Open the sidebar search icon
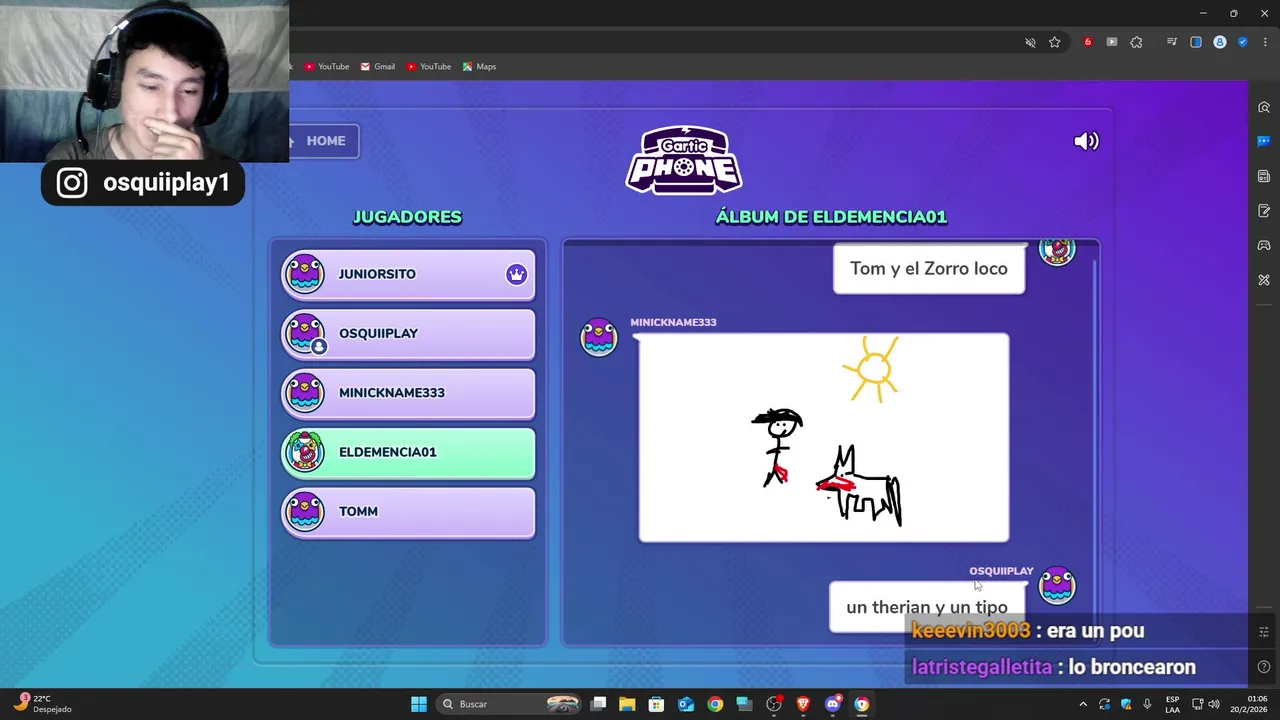1280x720 pixels. [1264, 107]
